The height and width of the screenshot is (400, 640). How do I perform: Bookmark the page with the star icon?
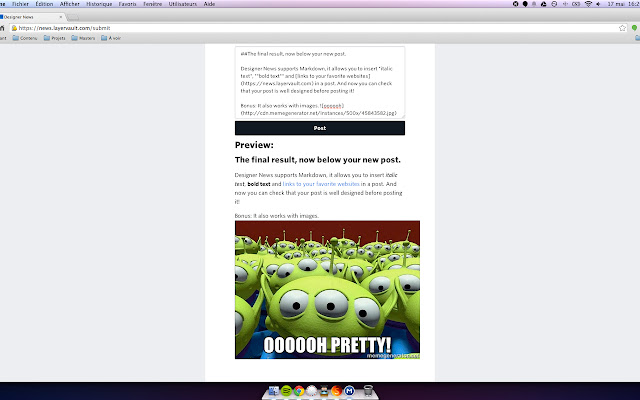[622, 28]
